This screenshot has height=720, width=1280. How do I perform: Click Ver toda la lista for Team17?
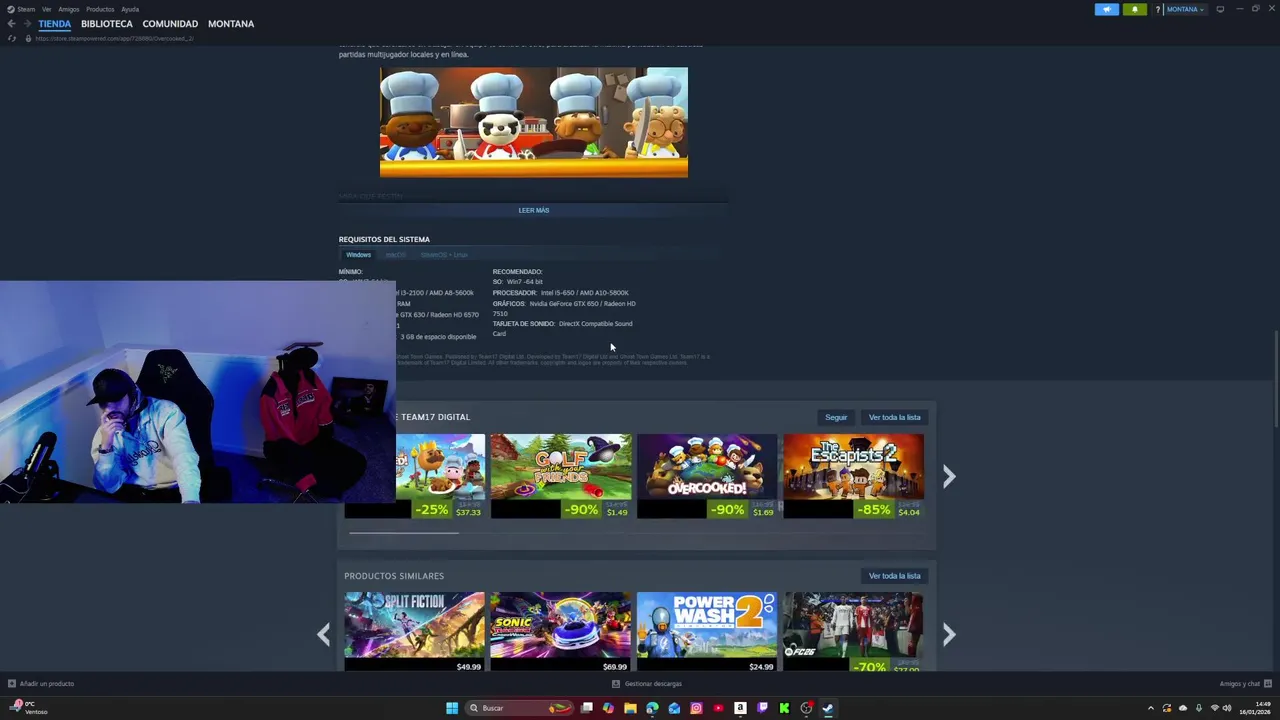(894, 417)
